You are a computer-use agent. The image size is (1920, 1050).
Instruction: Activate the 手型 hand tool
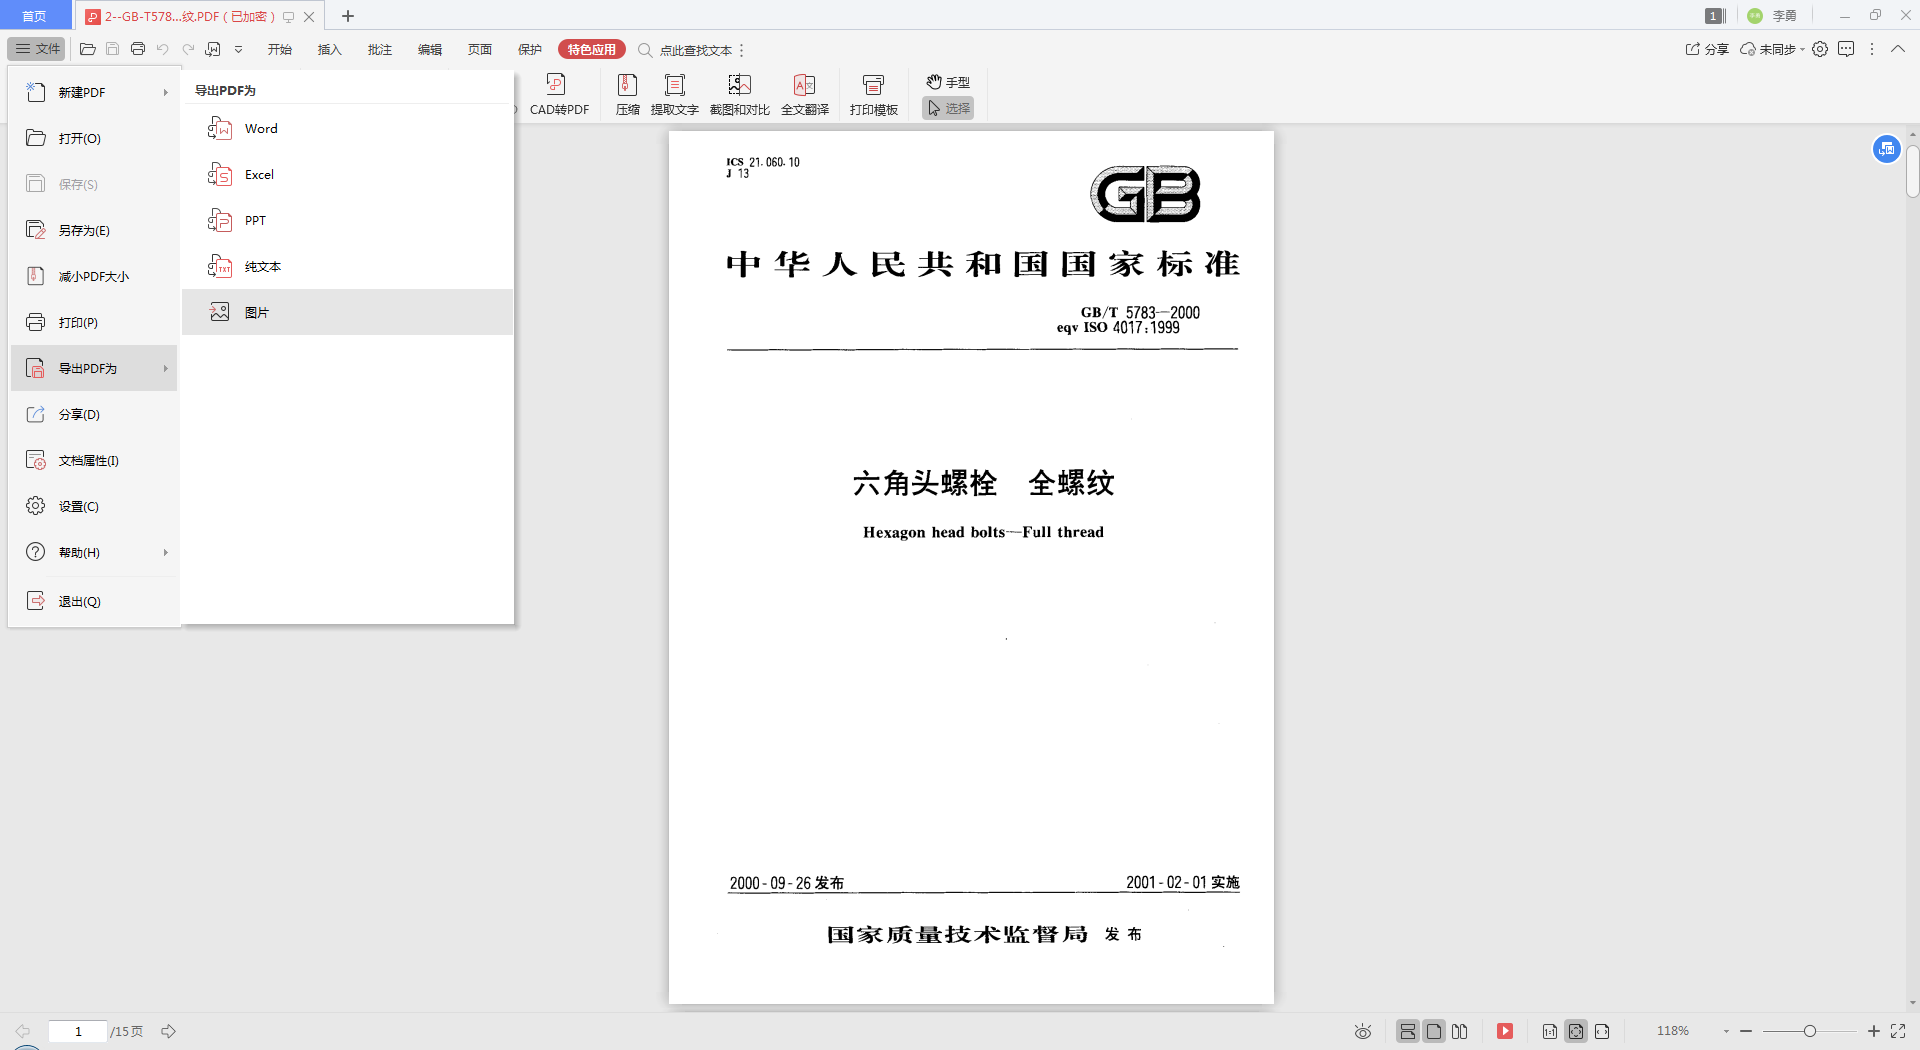click(x=948, y=82)
